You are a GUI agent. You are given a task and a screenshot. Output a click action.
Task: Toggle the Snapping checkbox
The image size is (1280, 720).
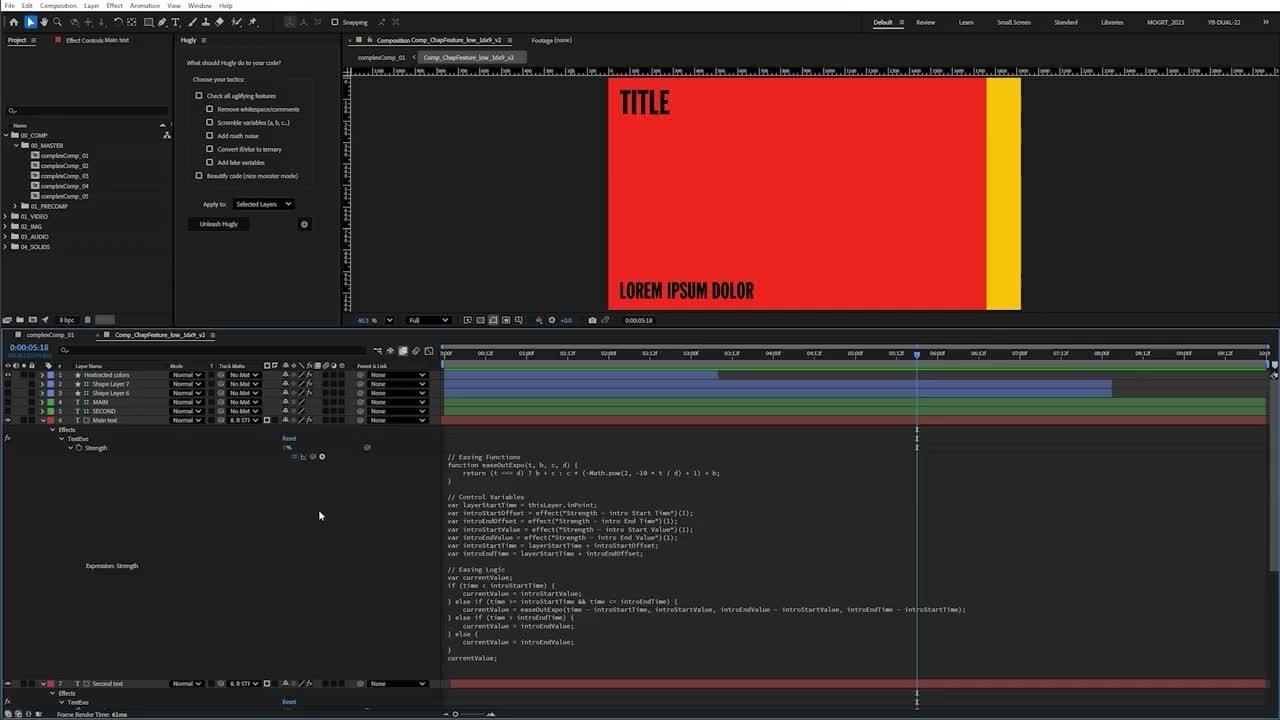(335, 22)
